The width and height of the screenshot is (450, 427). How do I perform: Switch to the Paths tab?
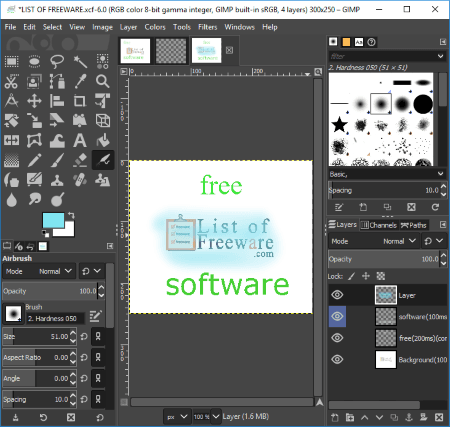click(413, 225)
